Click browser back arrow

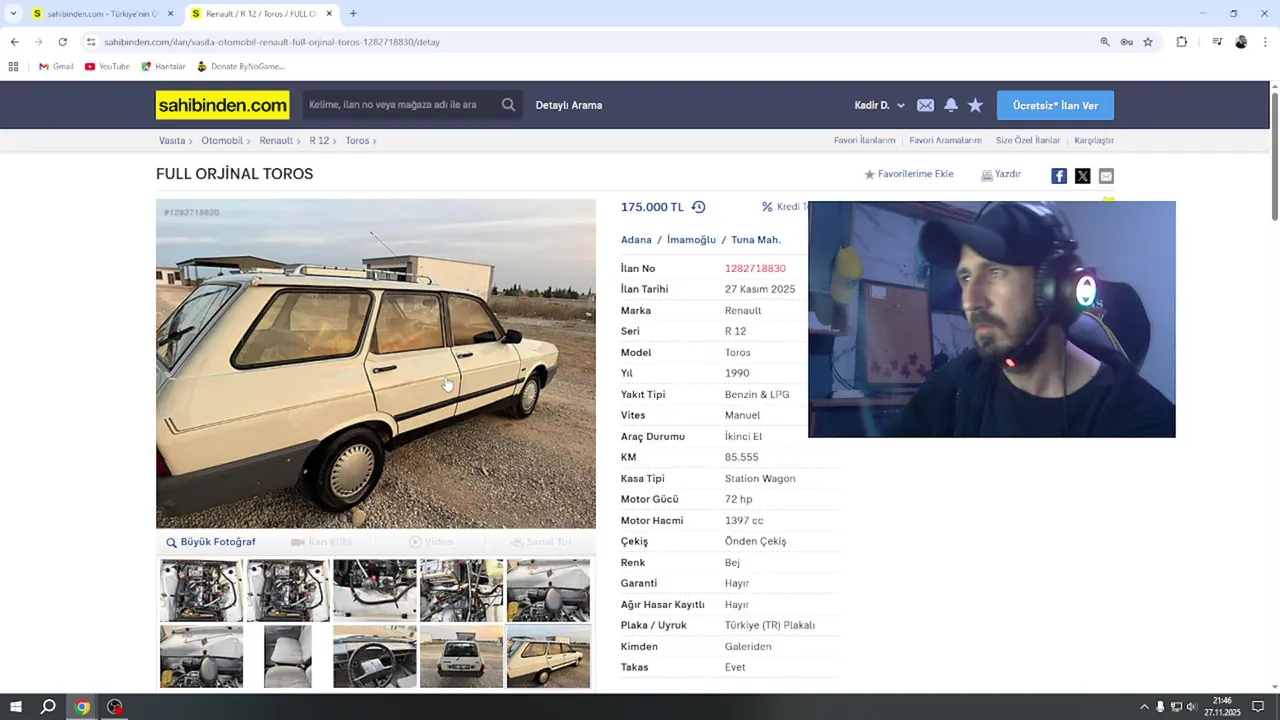[x=14, y=42]
